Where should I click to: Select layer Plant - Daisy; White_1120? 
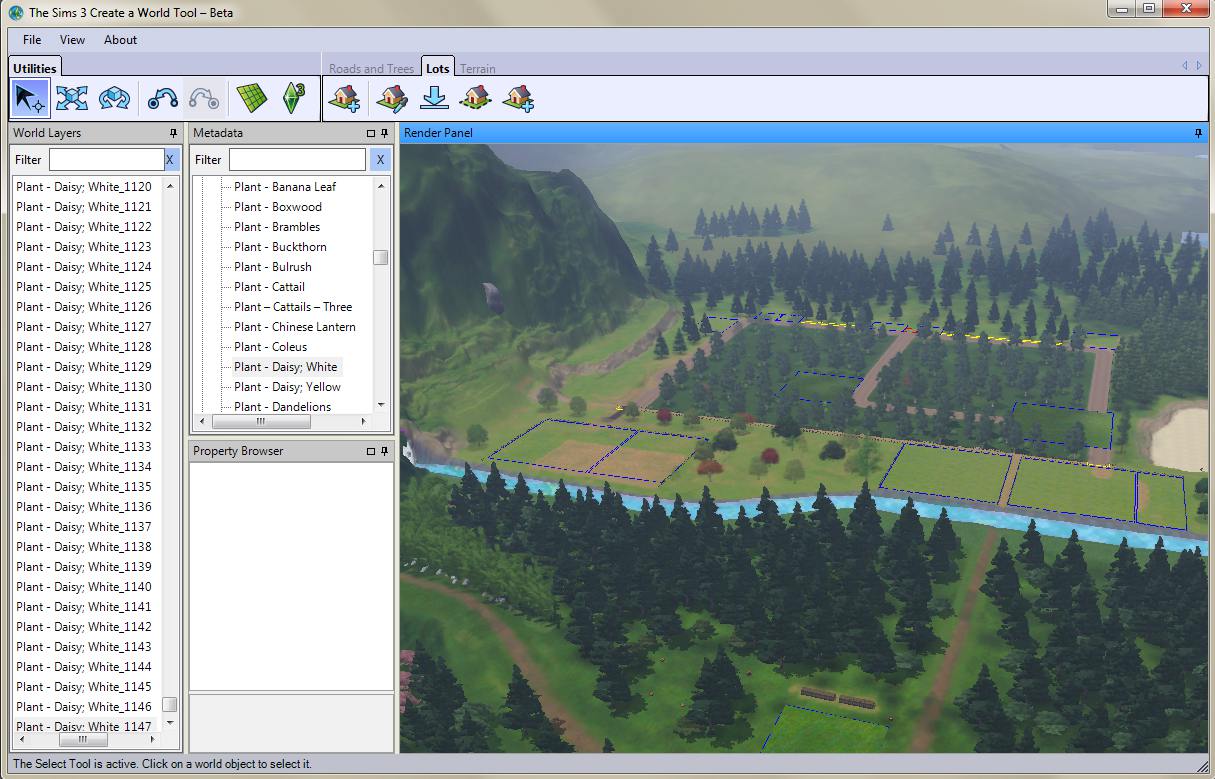coord(84,187)
